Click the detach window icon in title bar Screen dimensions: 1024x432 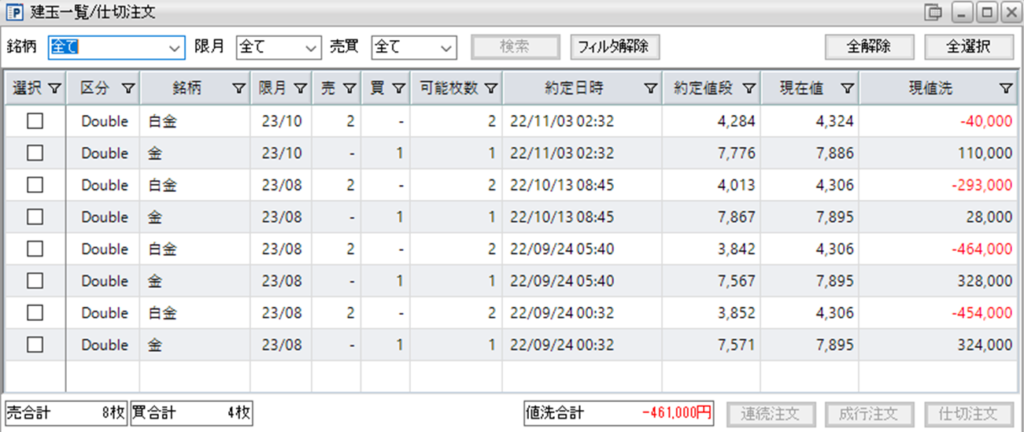pos(935,12)
